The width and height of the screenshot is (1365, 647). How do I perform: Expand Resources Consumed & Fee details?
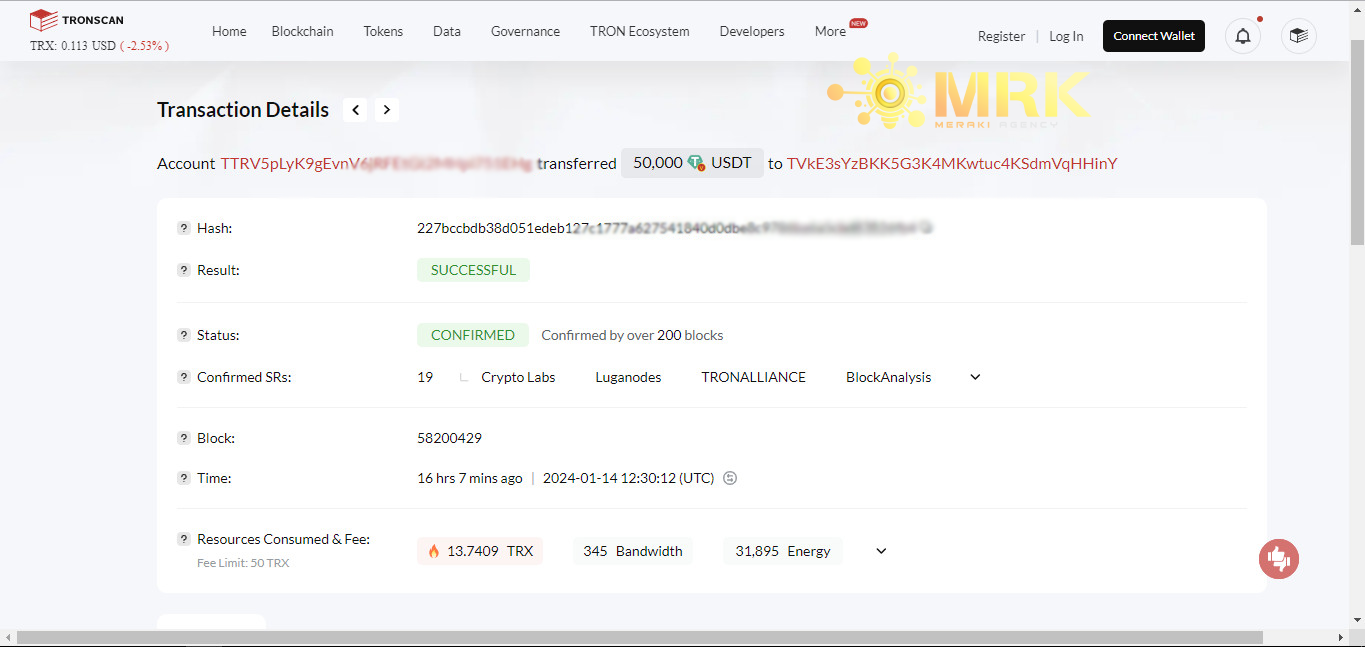[x=881, y=551]
